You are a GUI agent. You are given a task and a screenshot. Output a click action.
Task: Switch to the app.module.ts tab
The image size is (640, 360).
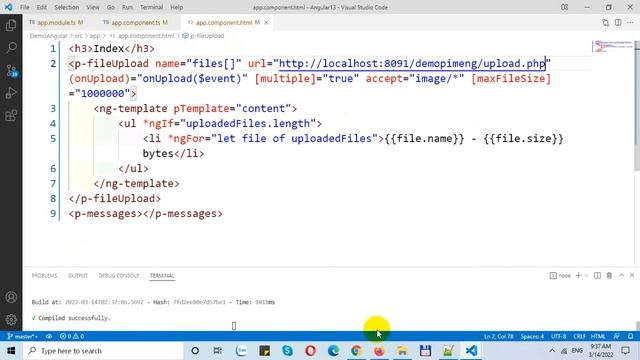pos(56,22)
